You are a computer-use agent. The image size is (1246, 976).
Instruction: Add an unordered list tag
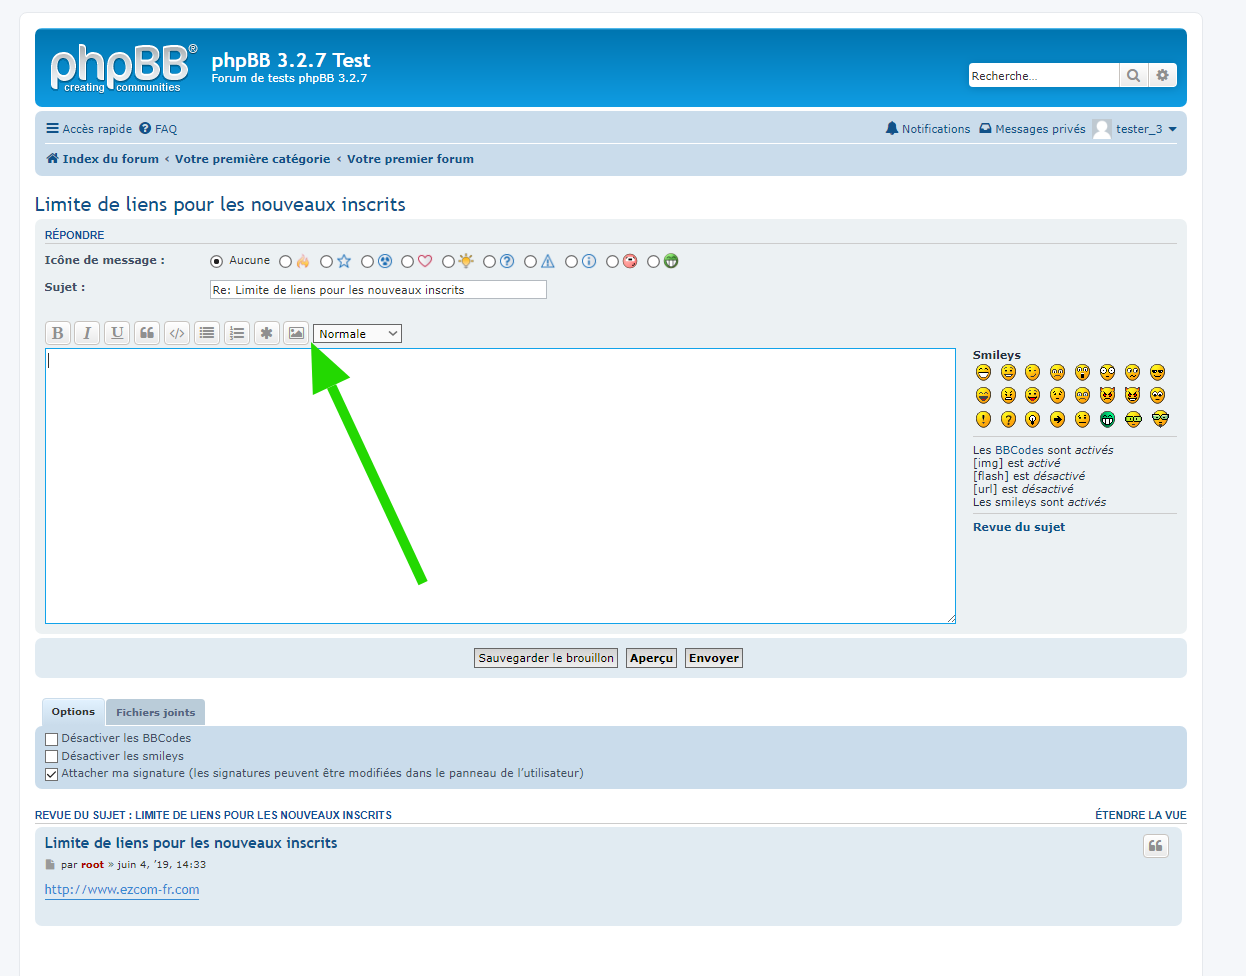[x=207, y=333]
